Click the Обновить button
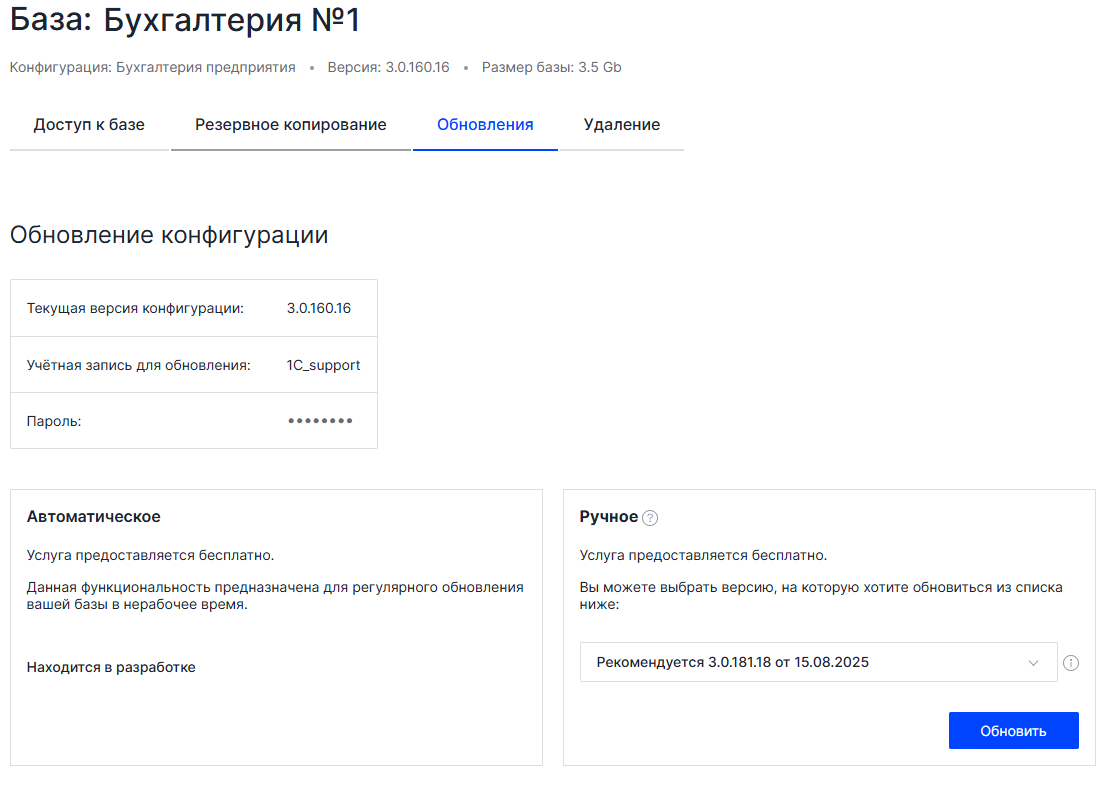Screen dimensions: 1112x788 1013,731
